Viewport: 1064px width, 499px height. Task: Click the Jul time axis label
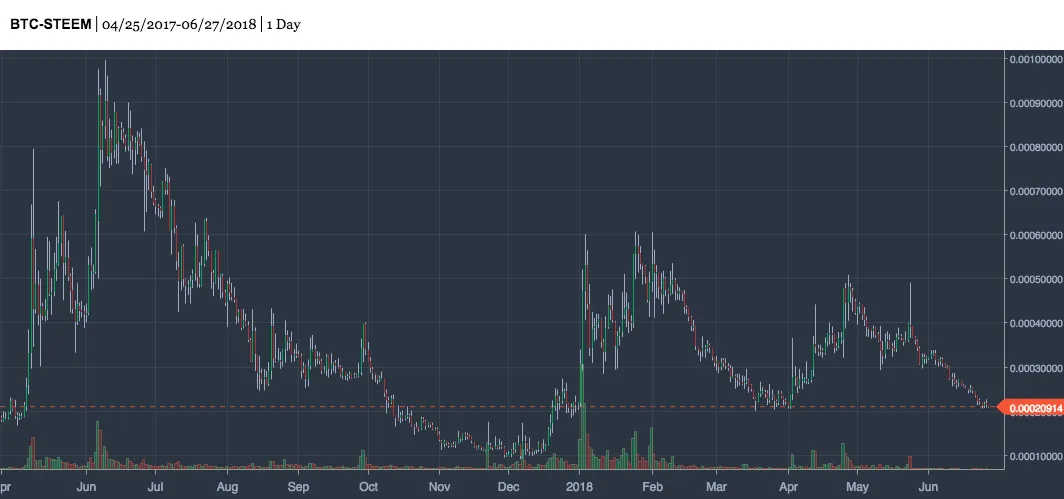pyautogui.click(x=156, y=487)
